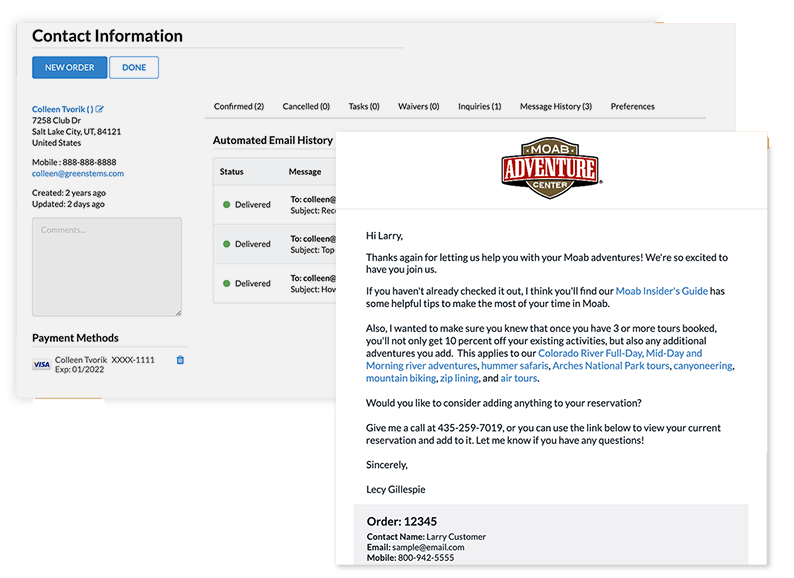Click the DONE button

click(x=134, y=67)
